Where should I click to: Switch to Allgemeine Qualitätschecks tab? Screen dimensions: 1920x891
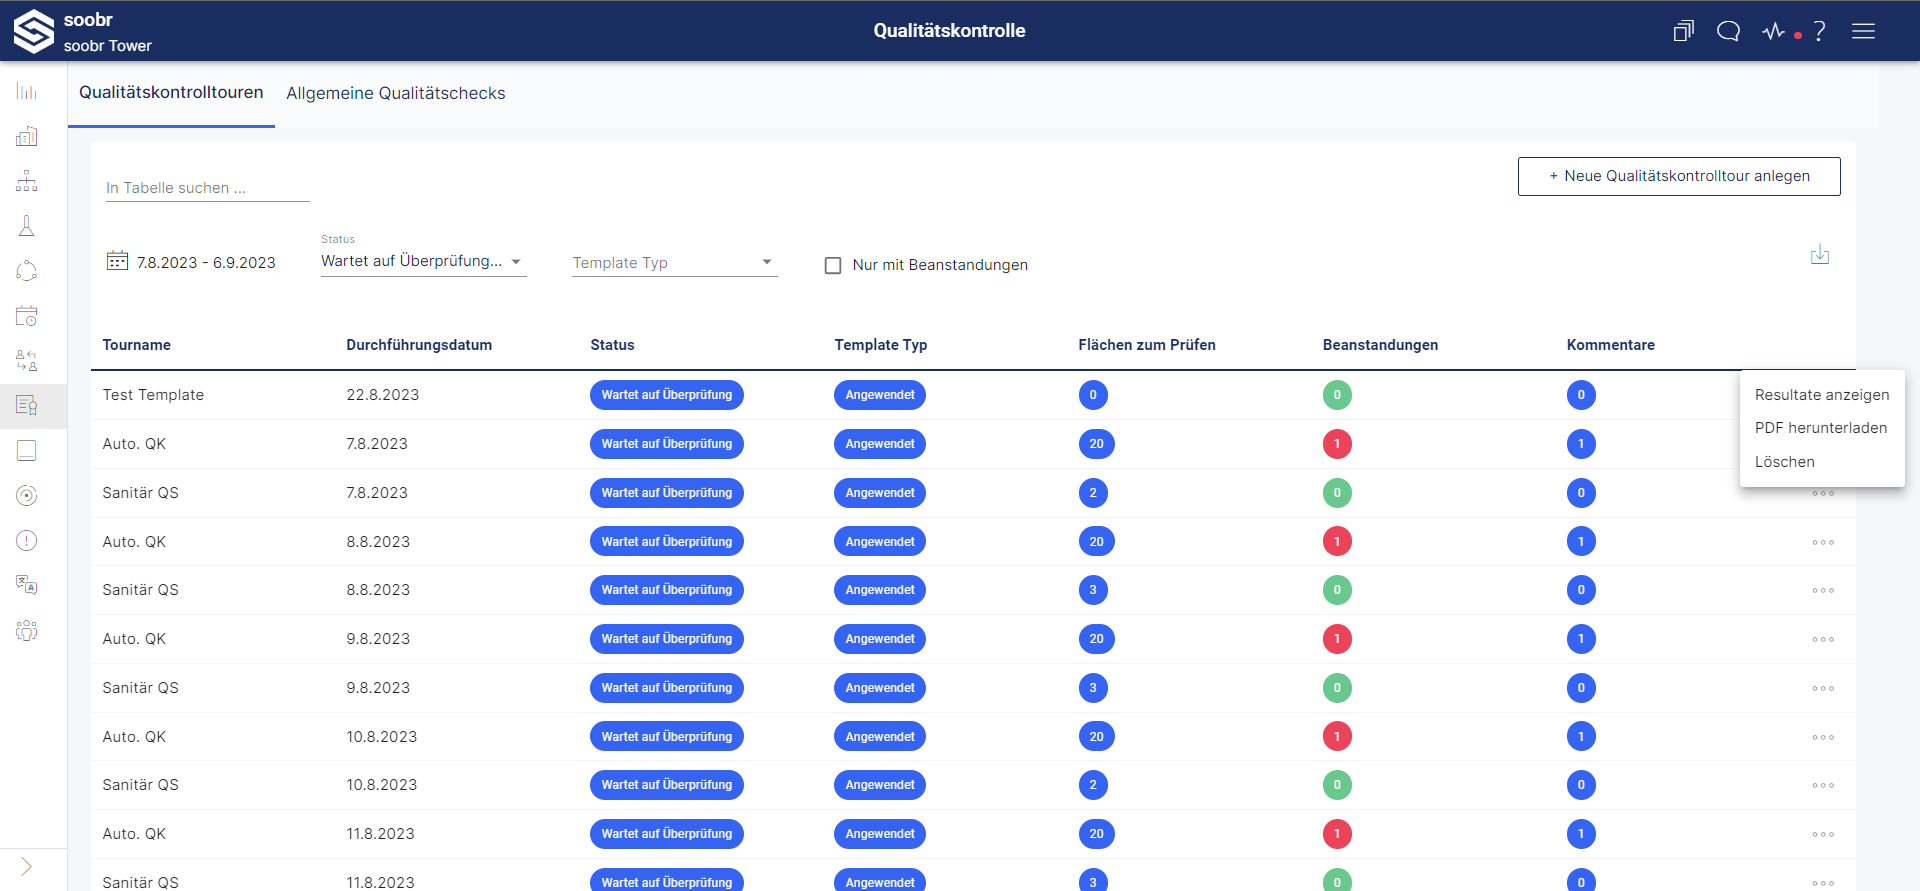point(396,93)
